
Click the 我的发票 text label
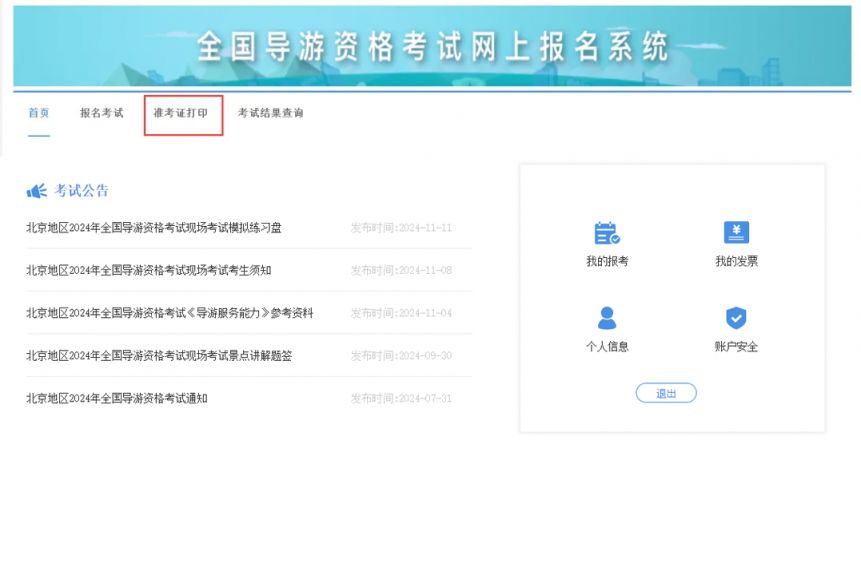click(736, 261)
